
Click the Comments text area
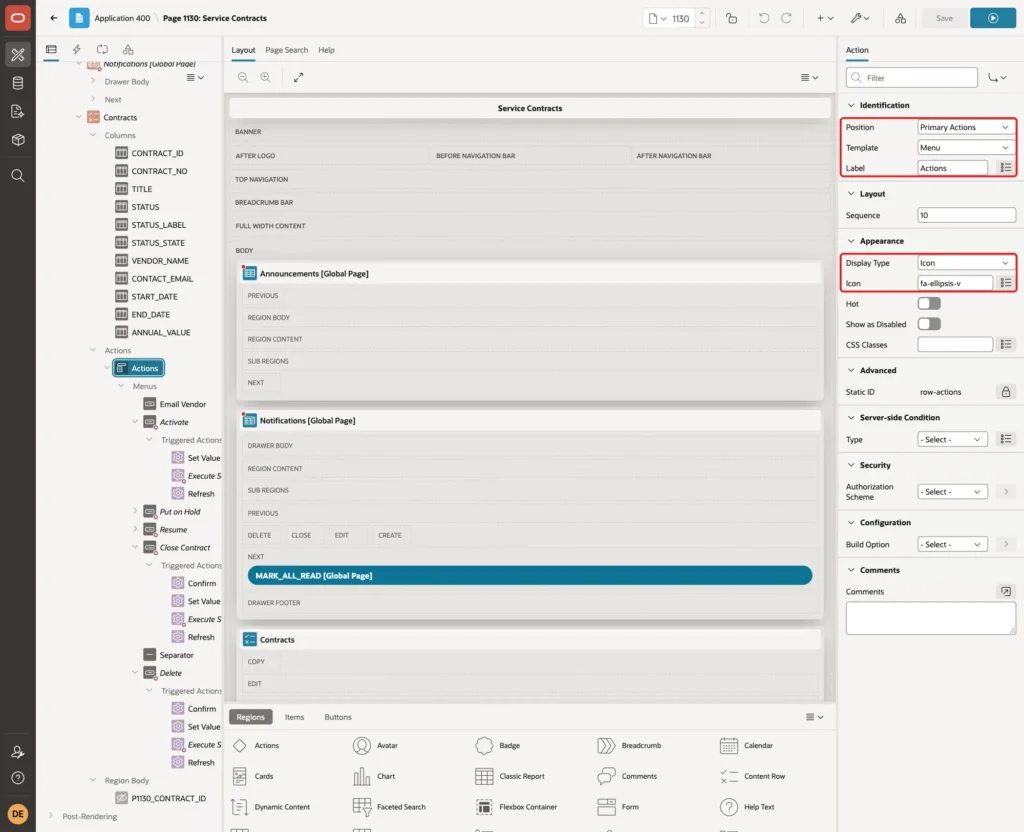click(x=931, y=618)
